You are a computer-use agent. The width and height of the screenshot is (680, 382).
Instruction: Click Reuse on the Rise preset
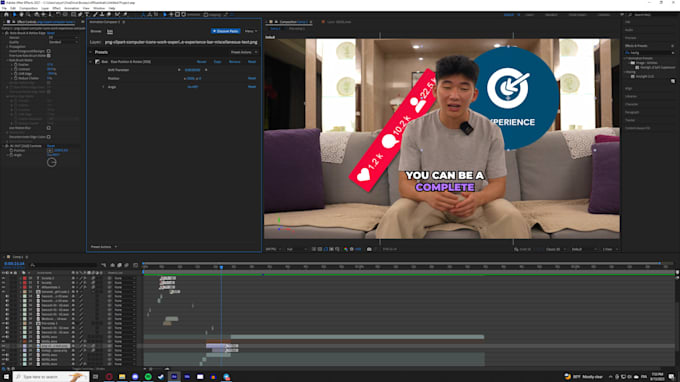[202, 62]
